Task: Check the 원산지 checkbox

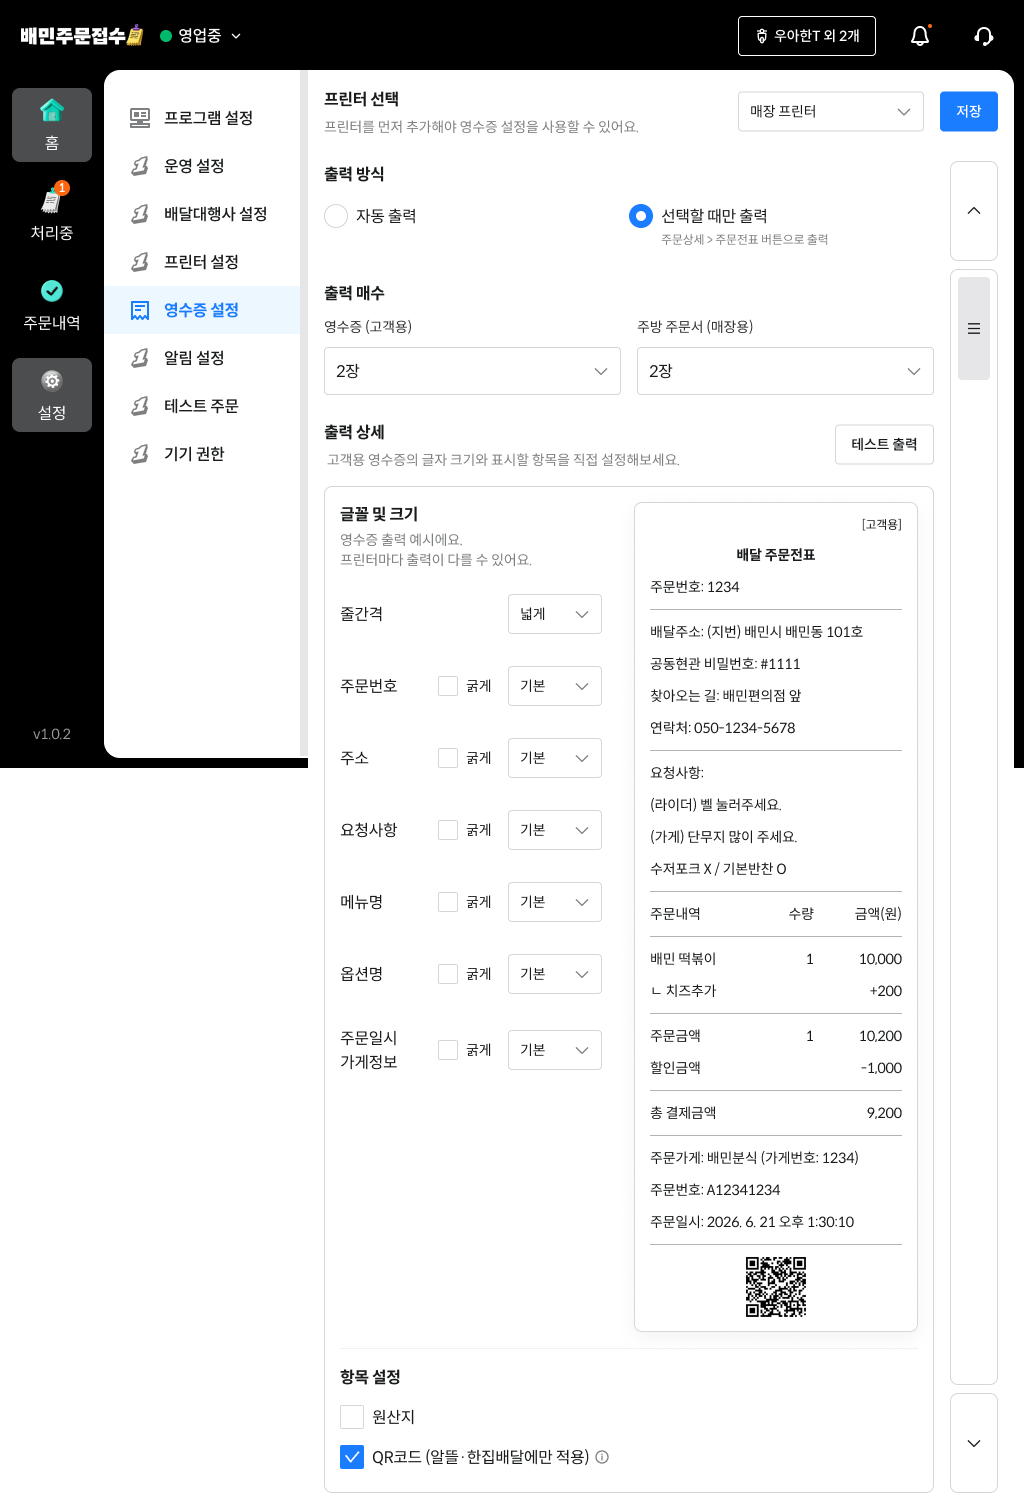Action: point(352,1417)
